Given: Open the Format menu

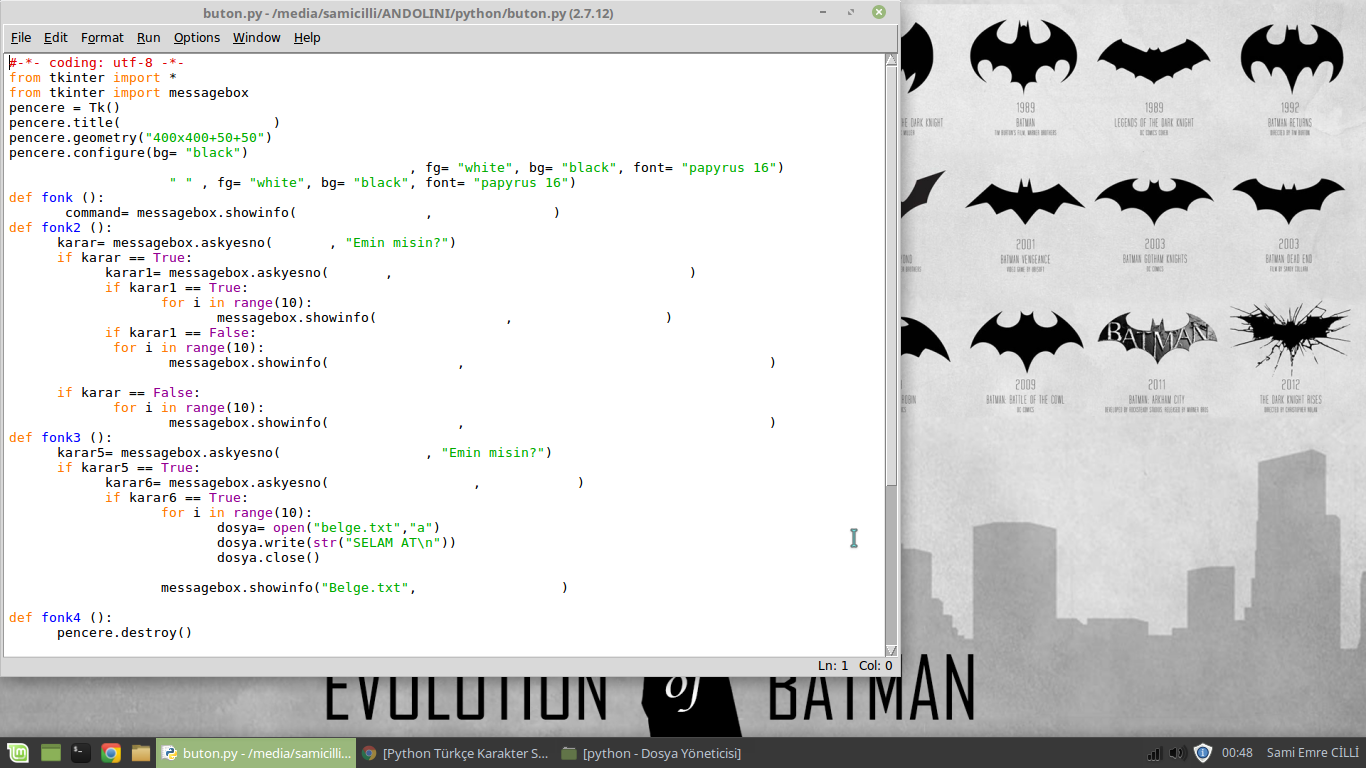Looking at the screenshot, I should coord(102,37).
